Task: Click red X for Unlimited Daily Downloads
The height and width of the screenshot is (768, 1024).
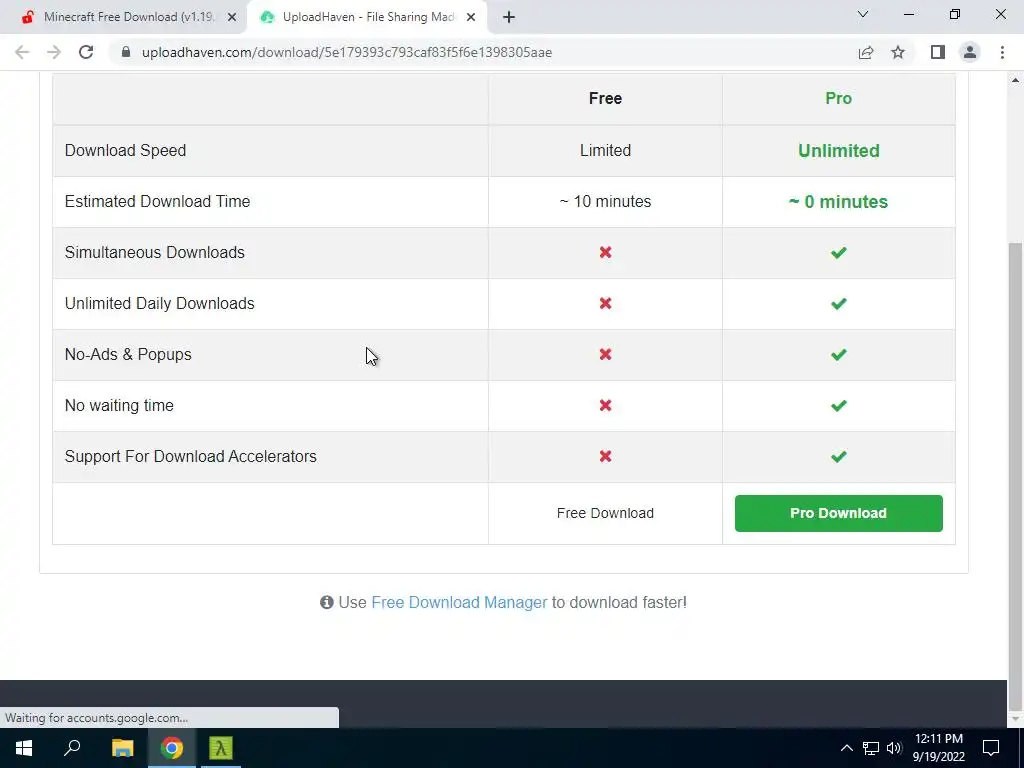Action: [x=605, y=303]
